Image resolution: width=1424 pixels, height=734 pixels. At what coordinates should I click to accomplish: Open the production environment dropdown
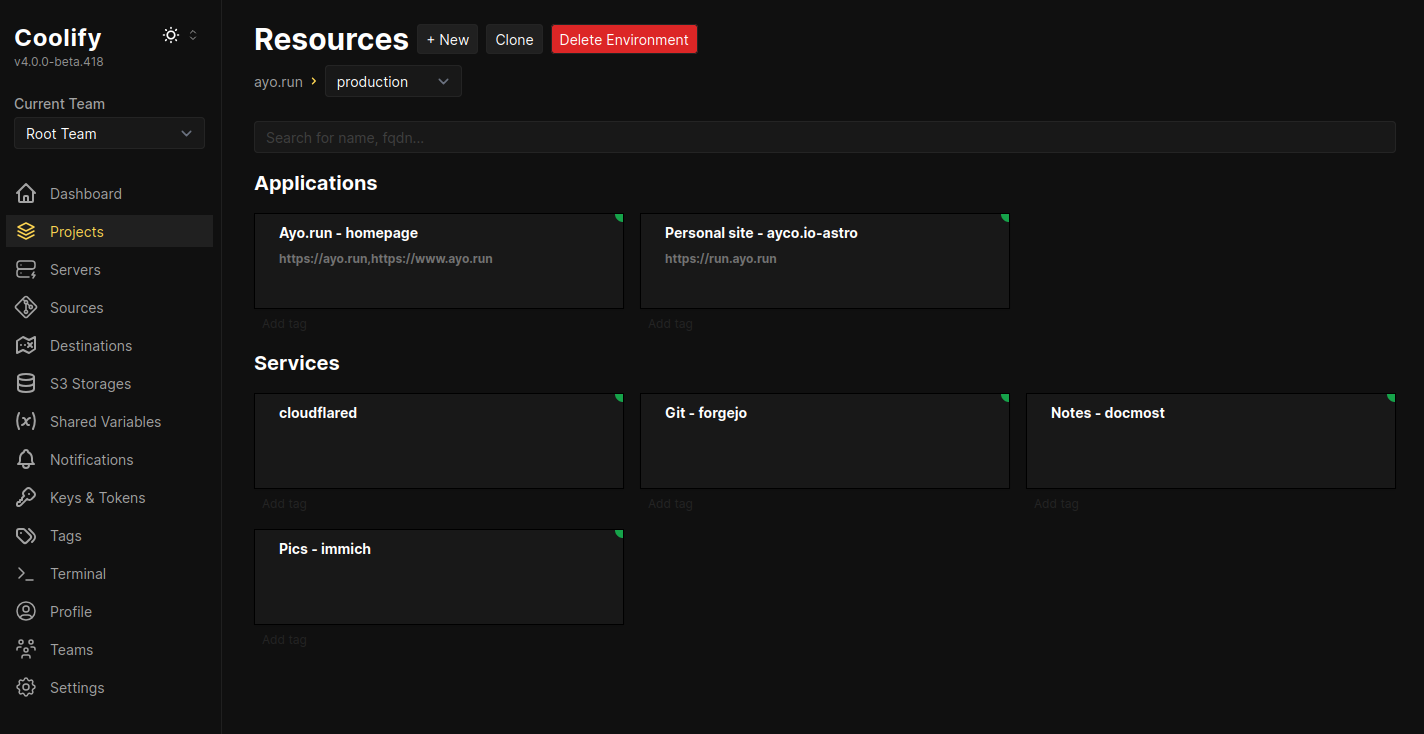393,82
